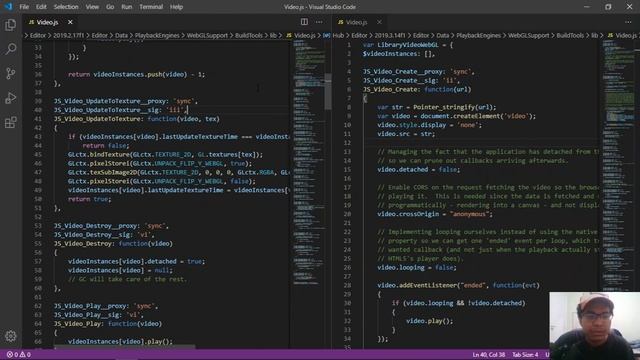
Task: Click PlaybackEngines breadcrumb in left editor
Action: 157,36
